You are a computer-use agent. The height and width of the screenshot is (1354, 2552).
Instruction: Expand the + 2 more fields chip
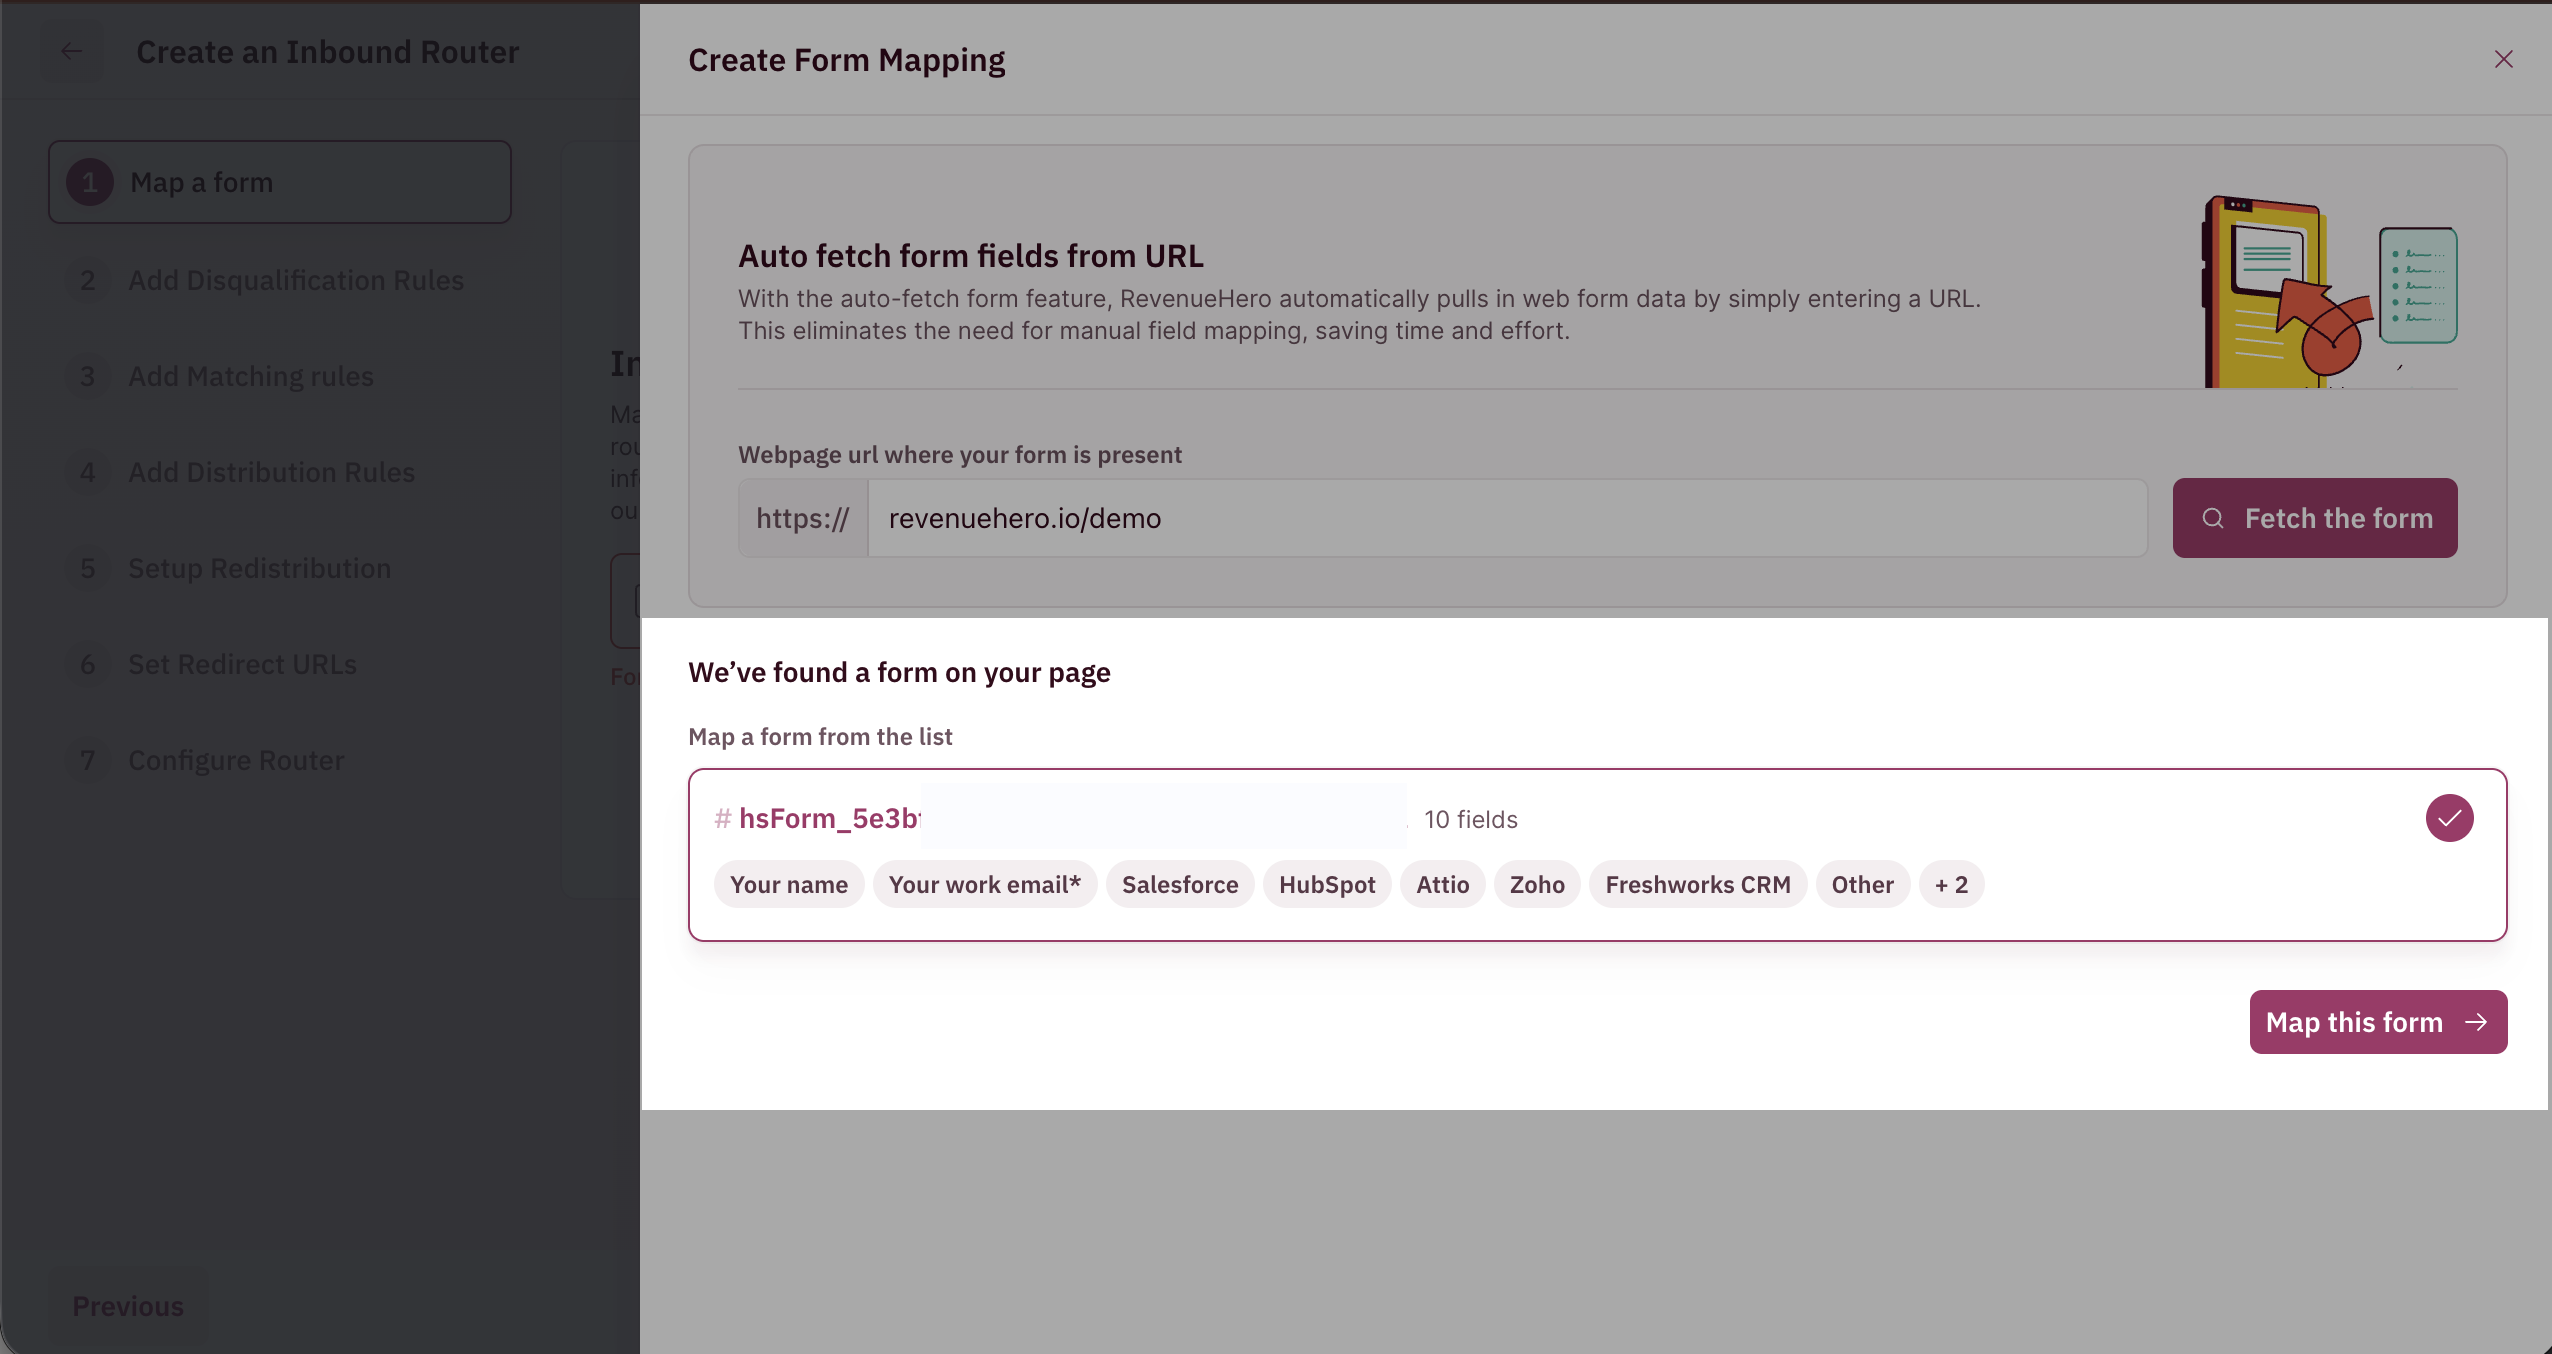(x=1951, y=885)
